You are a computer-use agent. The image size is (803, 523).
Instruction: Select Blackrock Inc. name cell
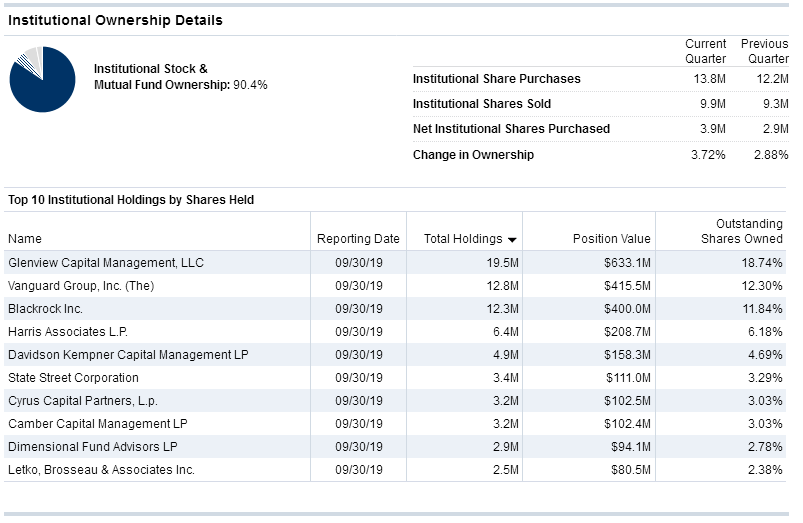pos(45,309)
